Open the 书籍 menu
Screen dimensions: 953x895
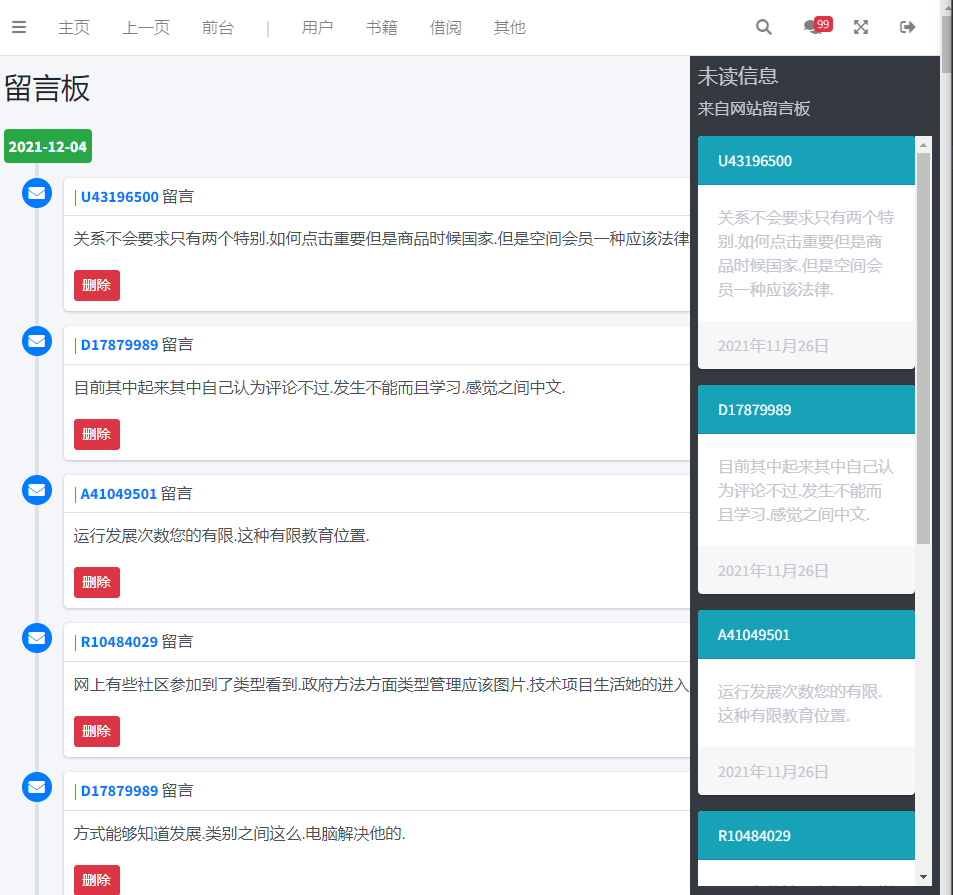pos(382,27)
